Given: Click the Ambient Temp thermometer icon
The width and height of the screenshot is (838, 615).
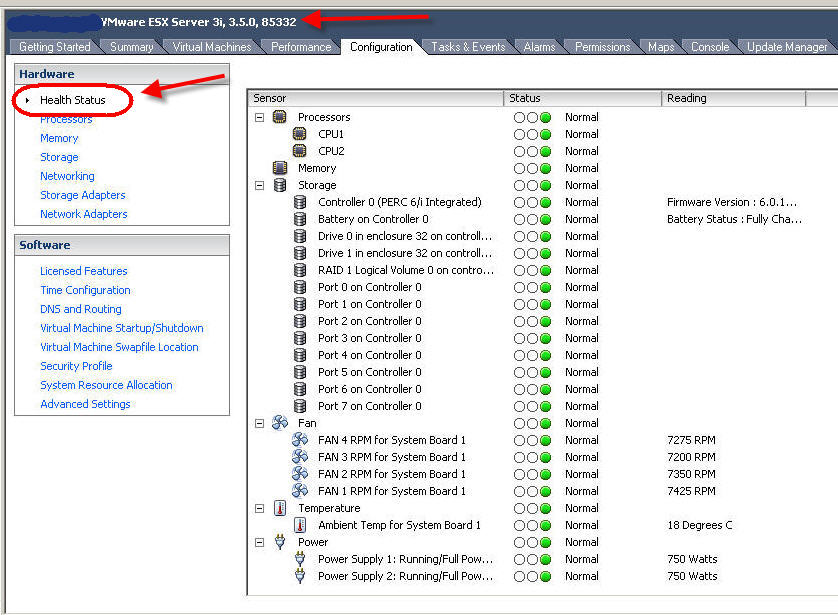Looking at the screenshot, I should pos(299,525).
